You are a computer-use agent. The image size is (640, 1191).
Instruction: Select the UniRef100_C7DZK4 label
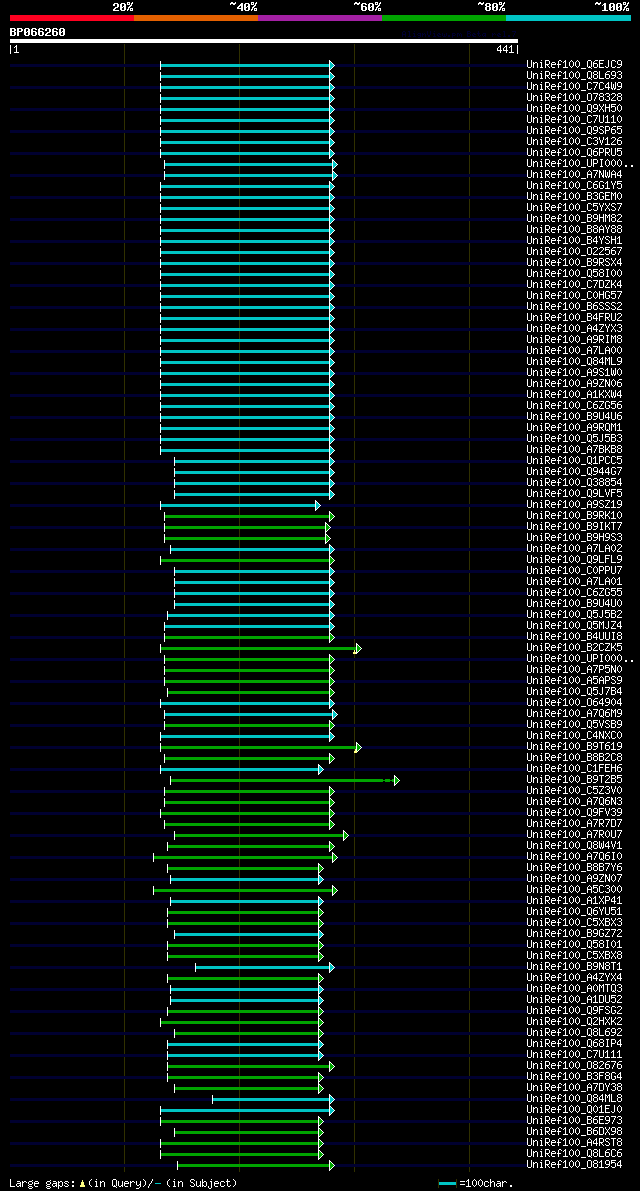[574, 285]
